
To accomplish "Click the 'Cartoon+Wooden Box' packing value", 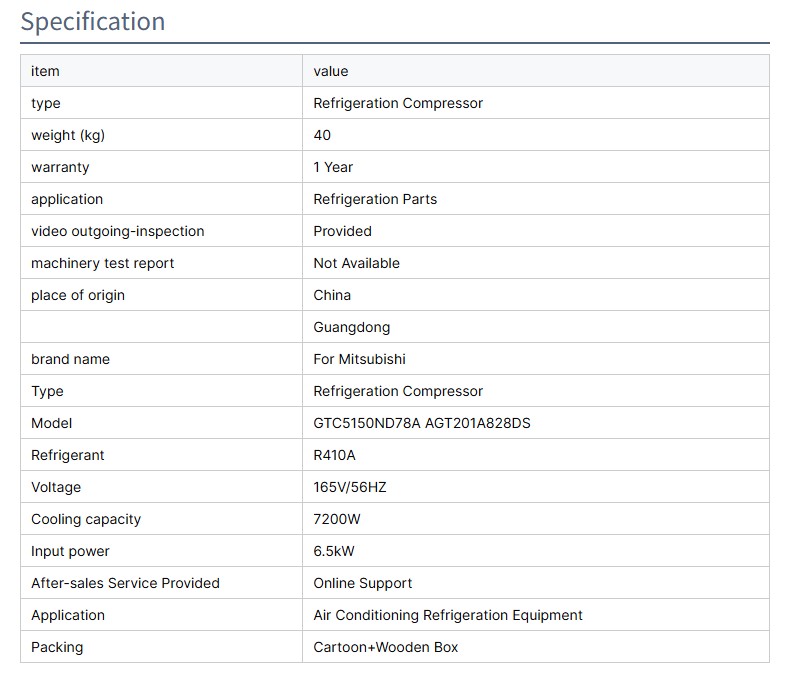I will click(385, 647).
